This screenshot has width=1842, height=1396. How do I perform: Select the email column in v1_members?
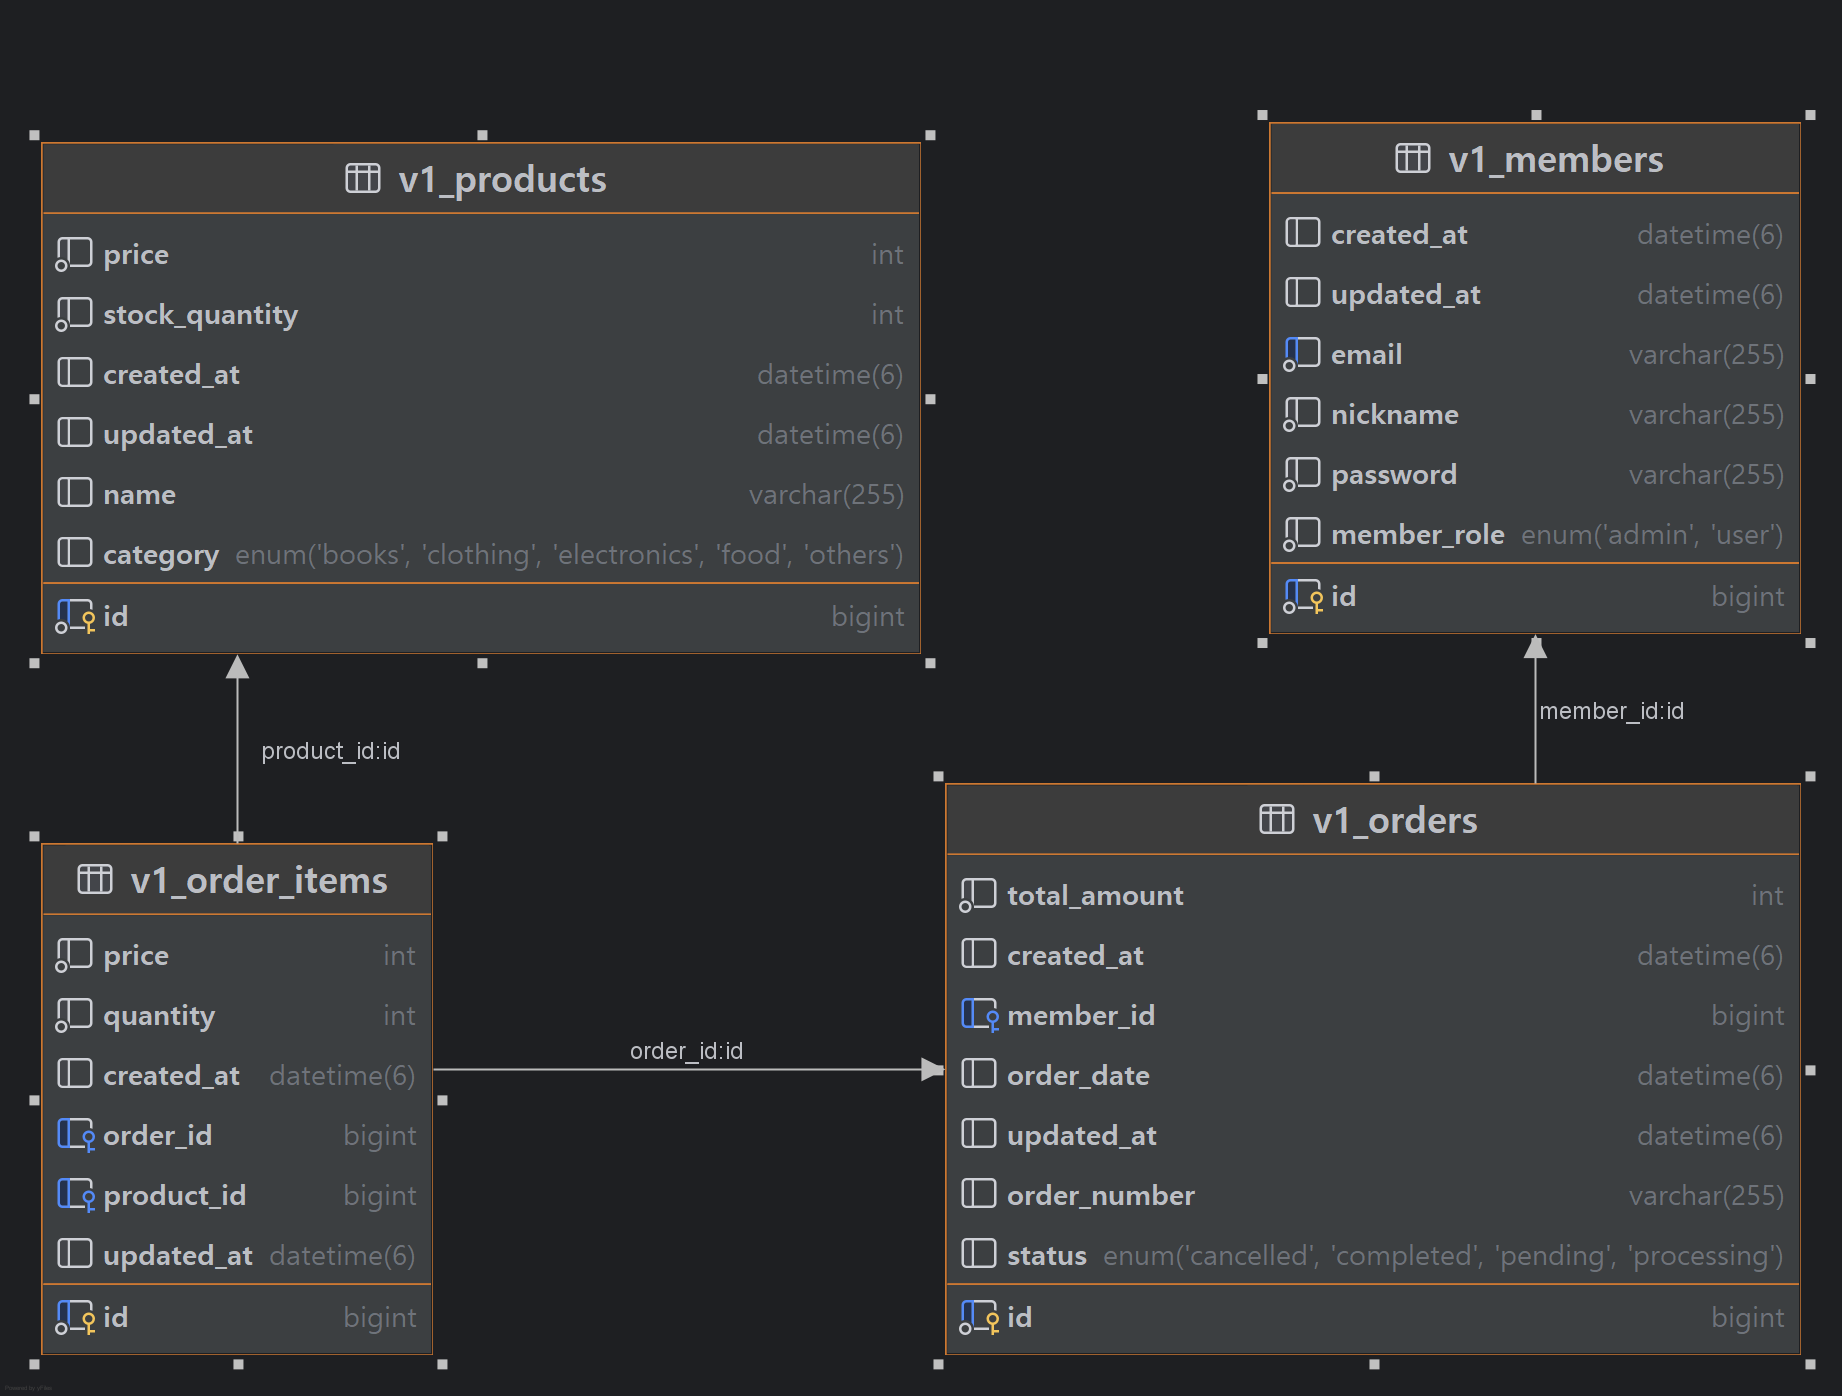[x=1535, y=354]
